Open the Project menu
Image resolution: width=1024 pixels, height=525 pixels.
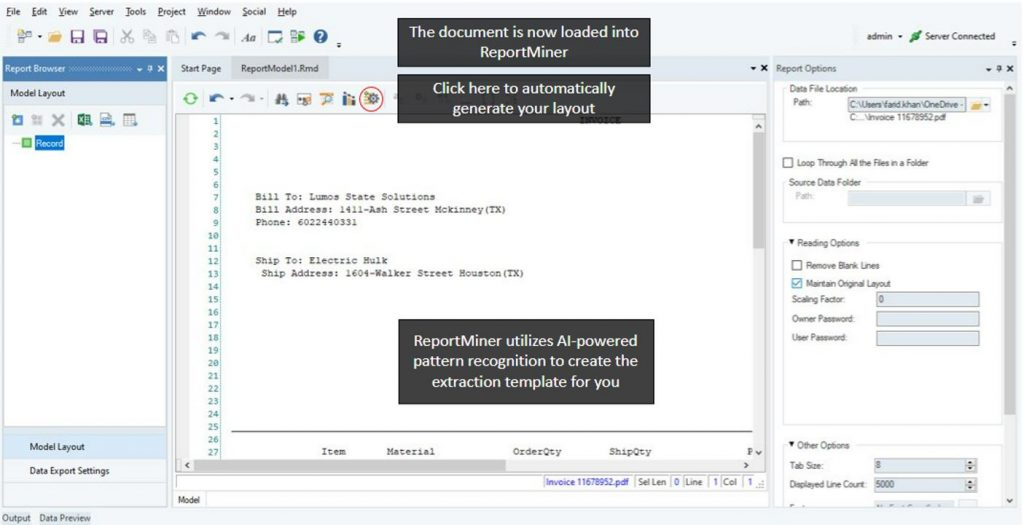click(x=171, y=11)
